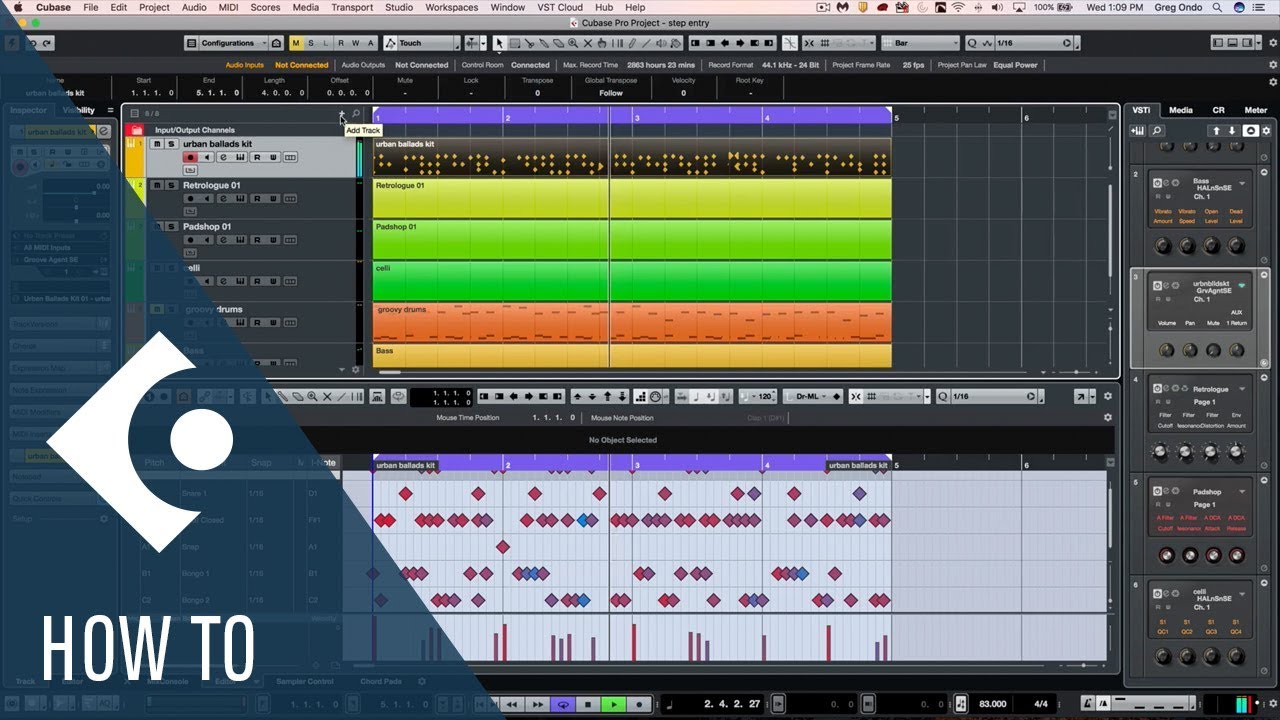Image resolution: width=1280 pixels, height=720 pixels.
Task: Open the Bass HALnSnSE rack slot dropdown arrow
Action: (x=1242, y=183)
